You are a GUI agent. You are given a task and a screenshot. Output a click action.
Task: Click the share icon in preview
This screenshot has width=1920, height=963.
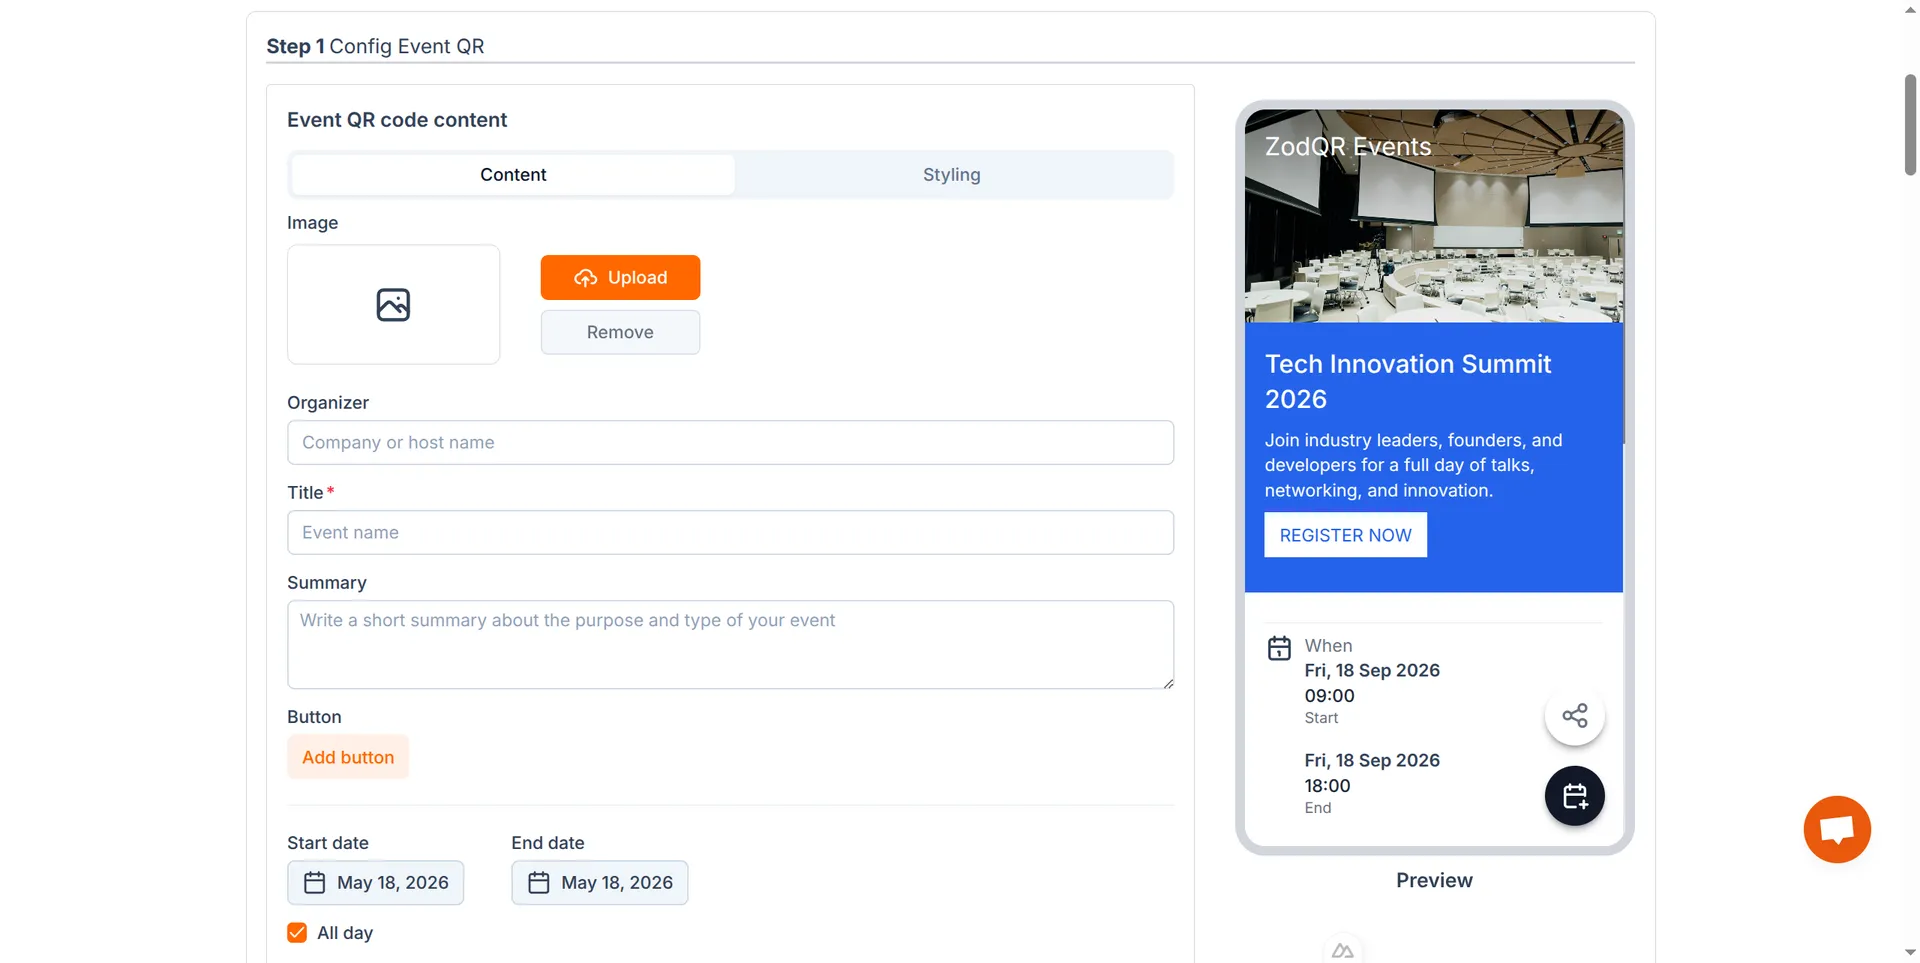[1575, 716]
